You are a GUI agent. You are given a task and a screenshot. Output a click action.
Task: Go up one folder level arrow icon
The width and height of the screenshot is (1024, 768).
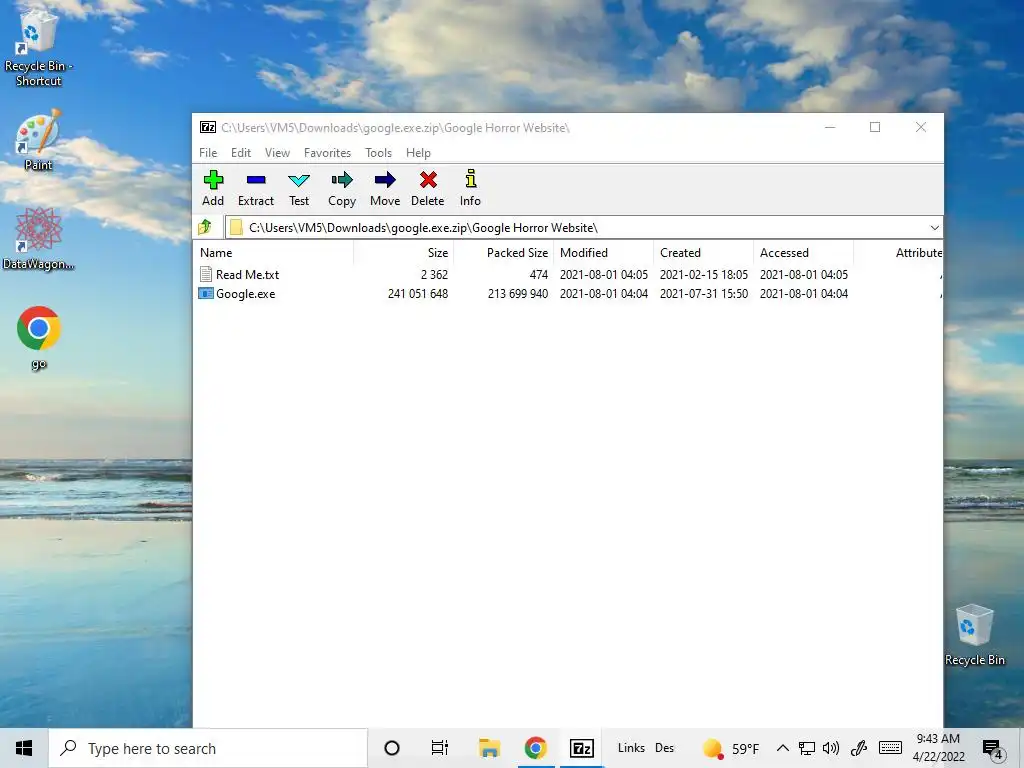pyautogui.click(x=205, y=227)
